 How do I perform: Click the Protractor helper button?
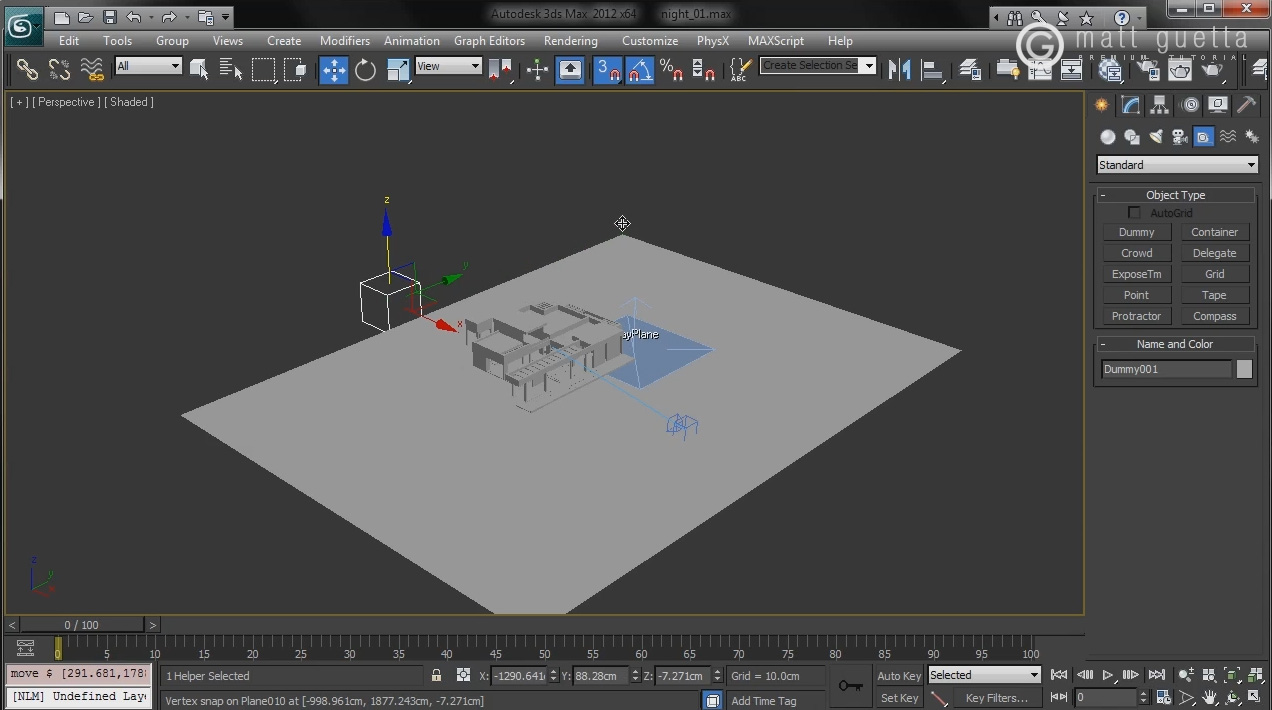pyautogui.click(x=1137, y=316)
